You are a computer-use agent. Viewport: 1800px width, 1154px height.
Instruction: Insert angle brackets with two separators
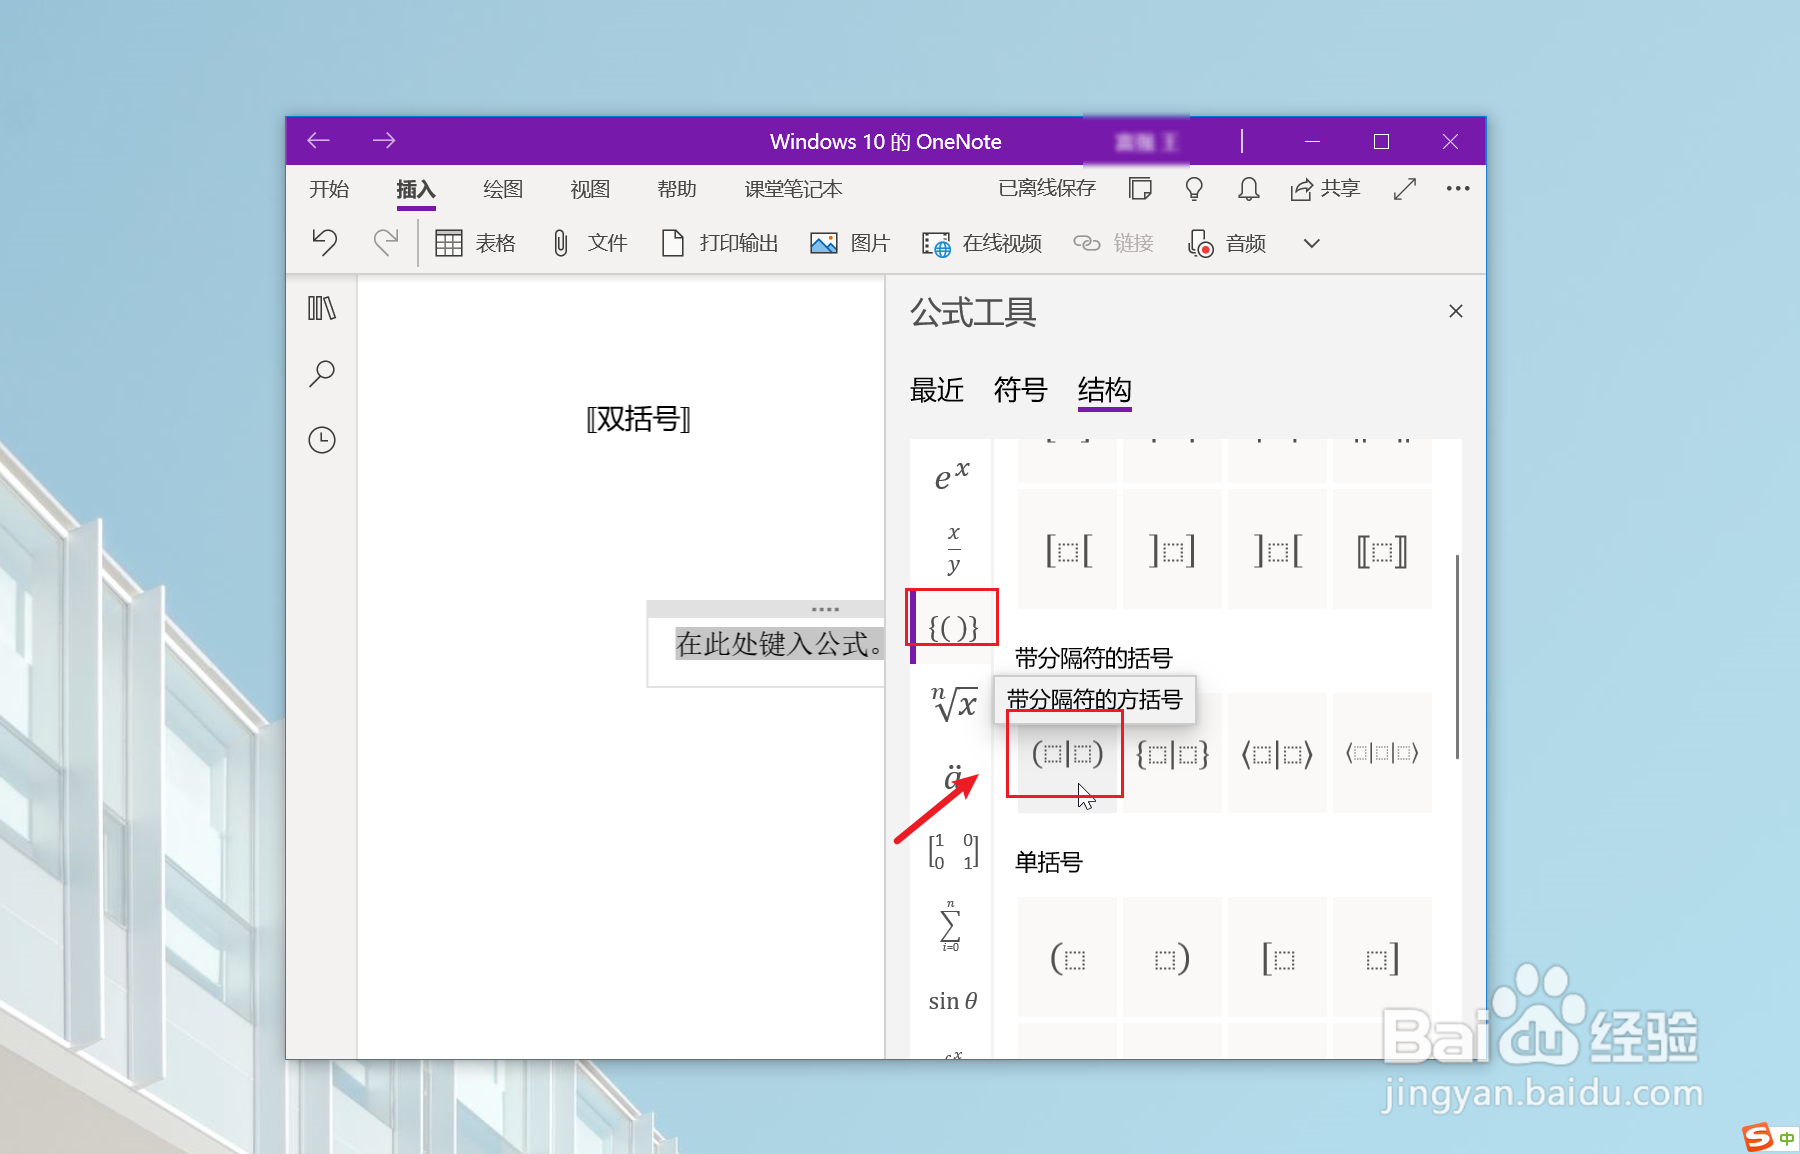(1382, 754)
